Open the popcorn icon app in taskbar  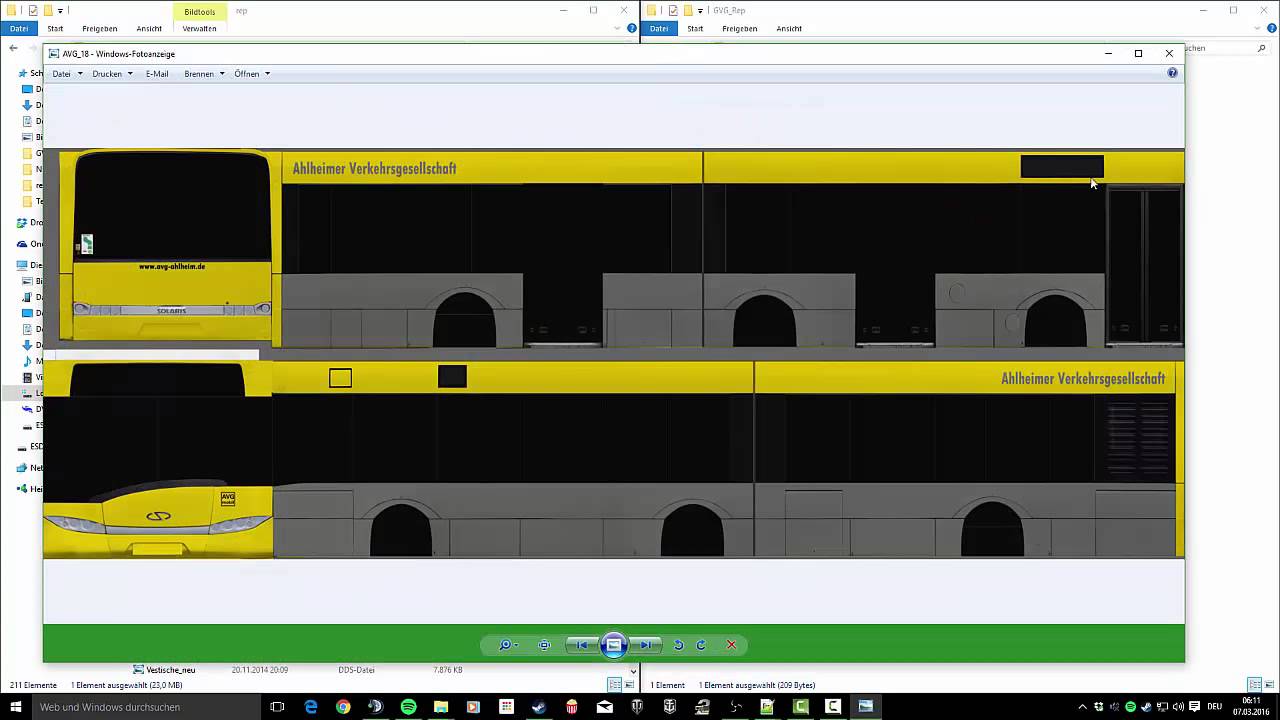(572, 707)
